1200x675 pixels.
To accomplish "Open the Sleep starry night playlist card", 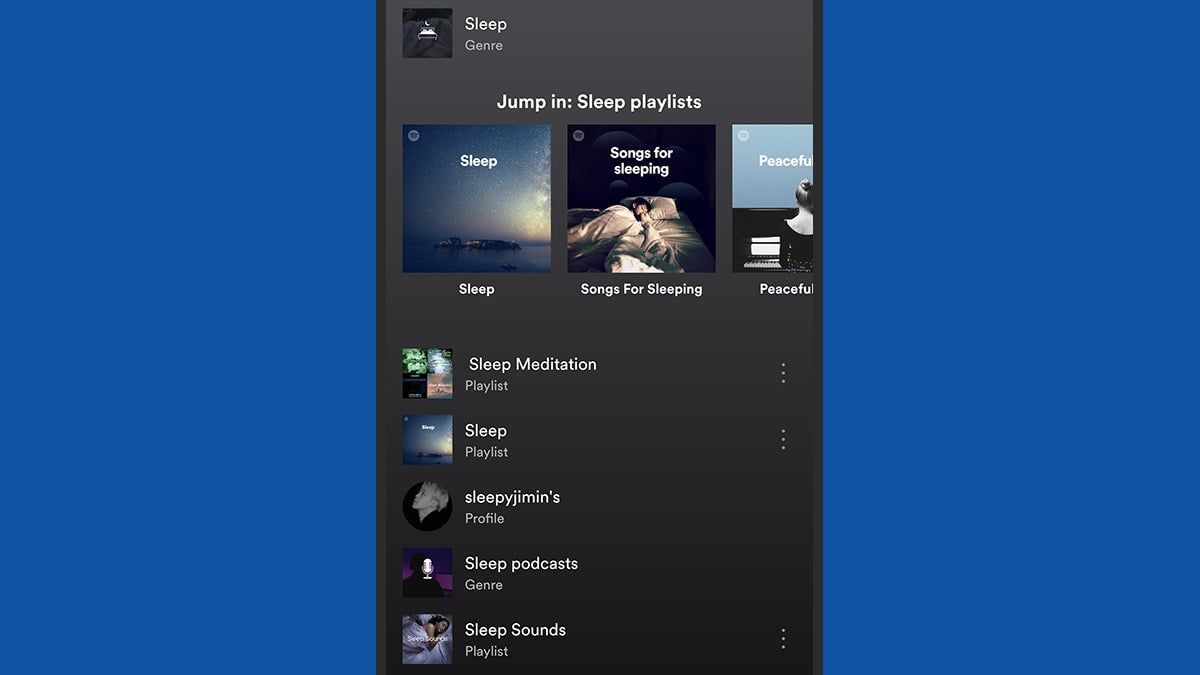I will tap(476, 198).
